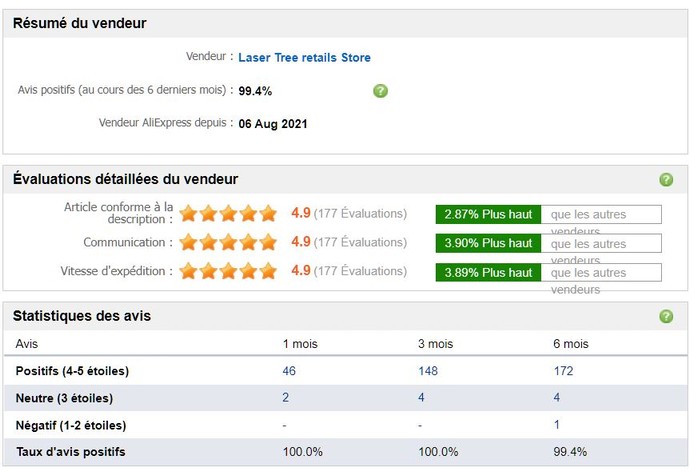The image size is (689, 471).
Task: Open Laser Tree retails Store link
Action: [x=304, y=58]
